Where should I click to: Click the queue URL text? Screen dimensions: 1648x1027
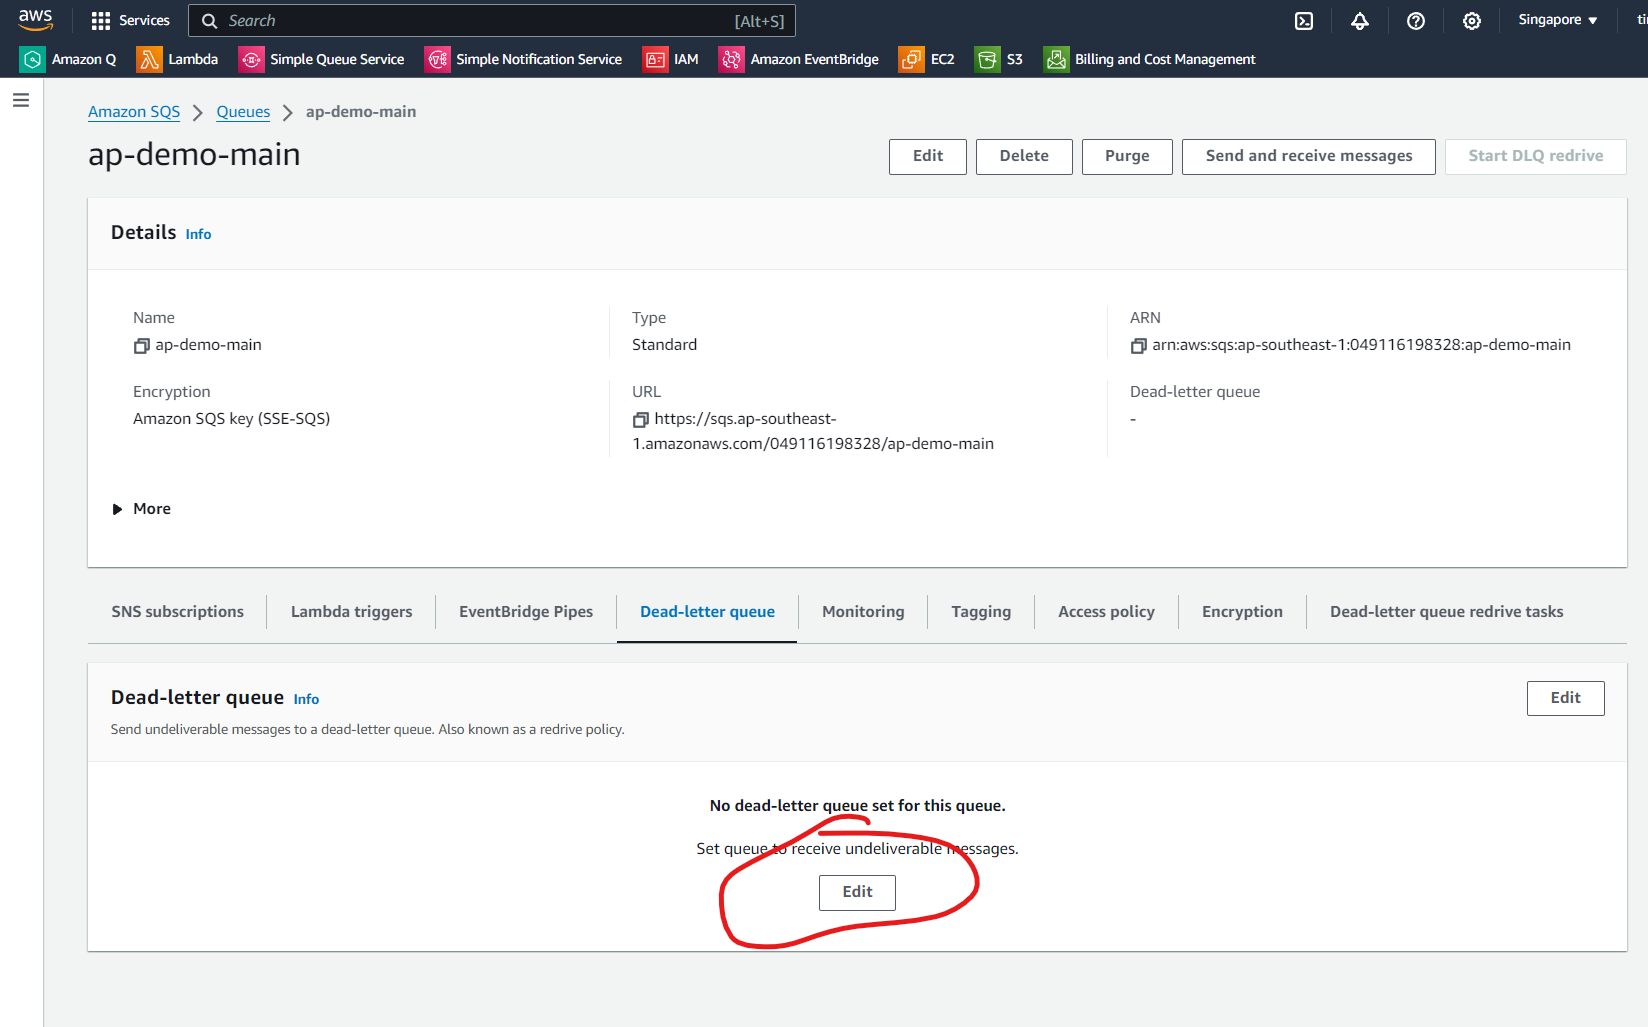[813, 431]
